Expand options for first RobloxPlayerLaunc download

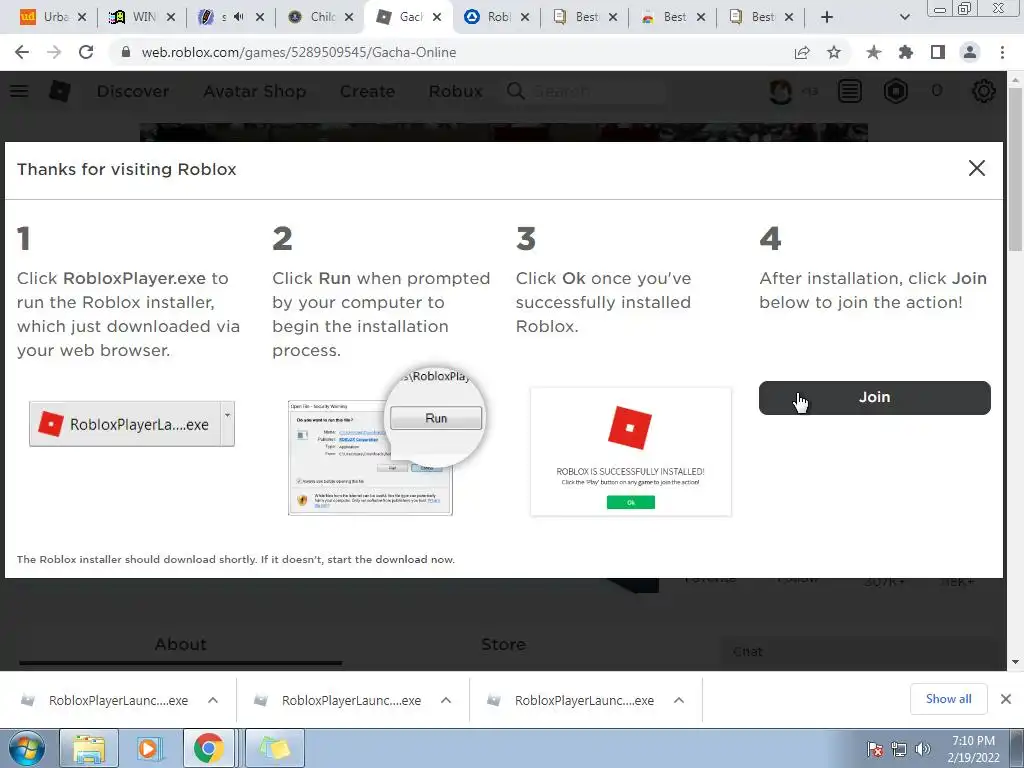tap(213, 700)
